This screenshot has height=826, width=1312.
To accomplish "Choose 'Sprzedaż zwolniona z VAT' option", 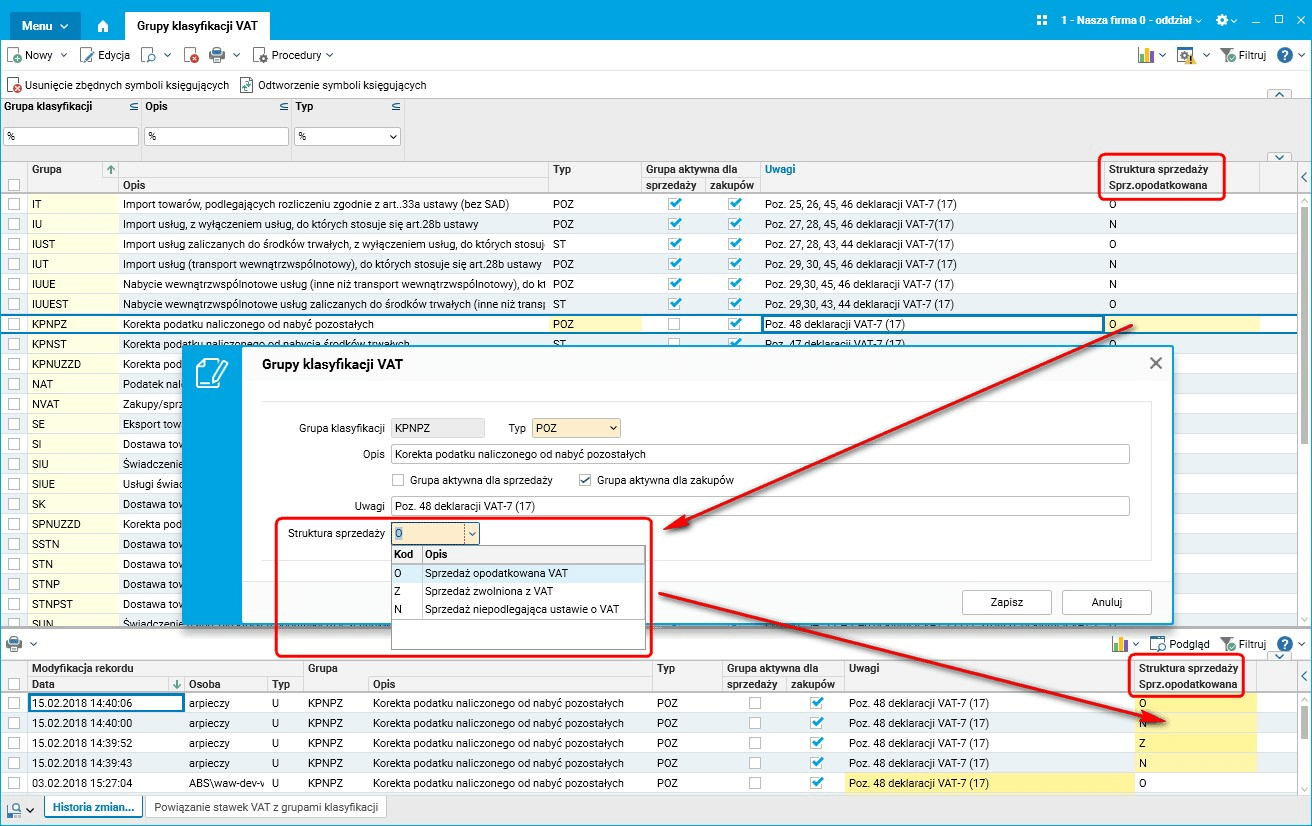I will (x=518, y=591).
